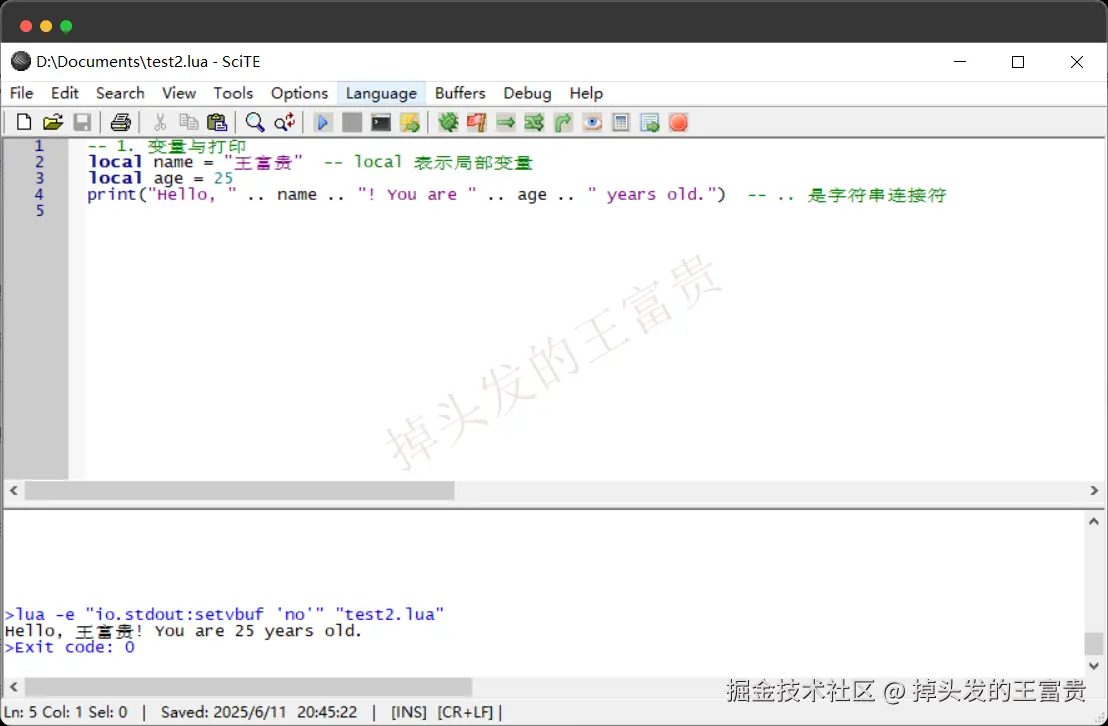Click line number 1 in the margin
This screenshot has height=726, width=1108.
39,146
